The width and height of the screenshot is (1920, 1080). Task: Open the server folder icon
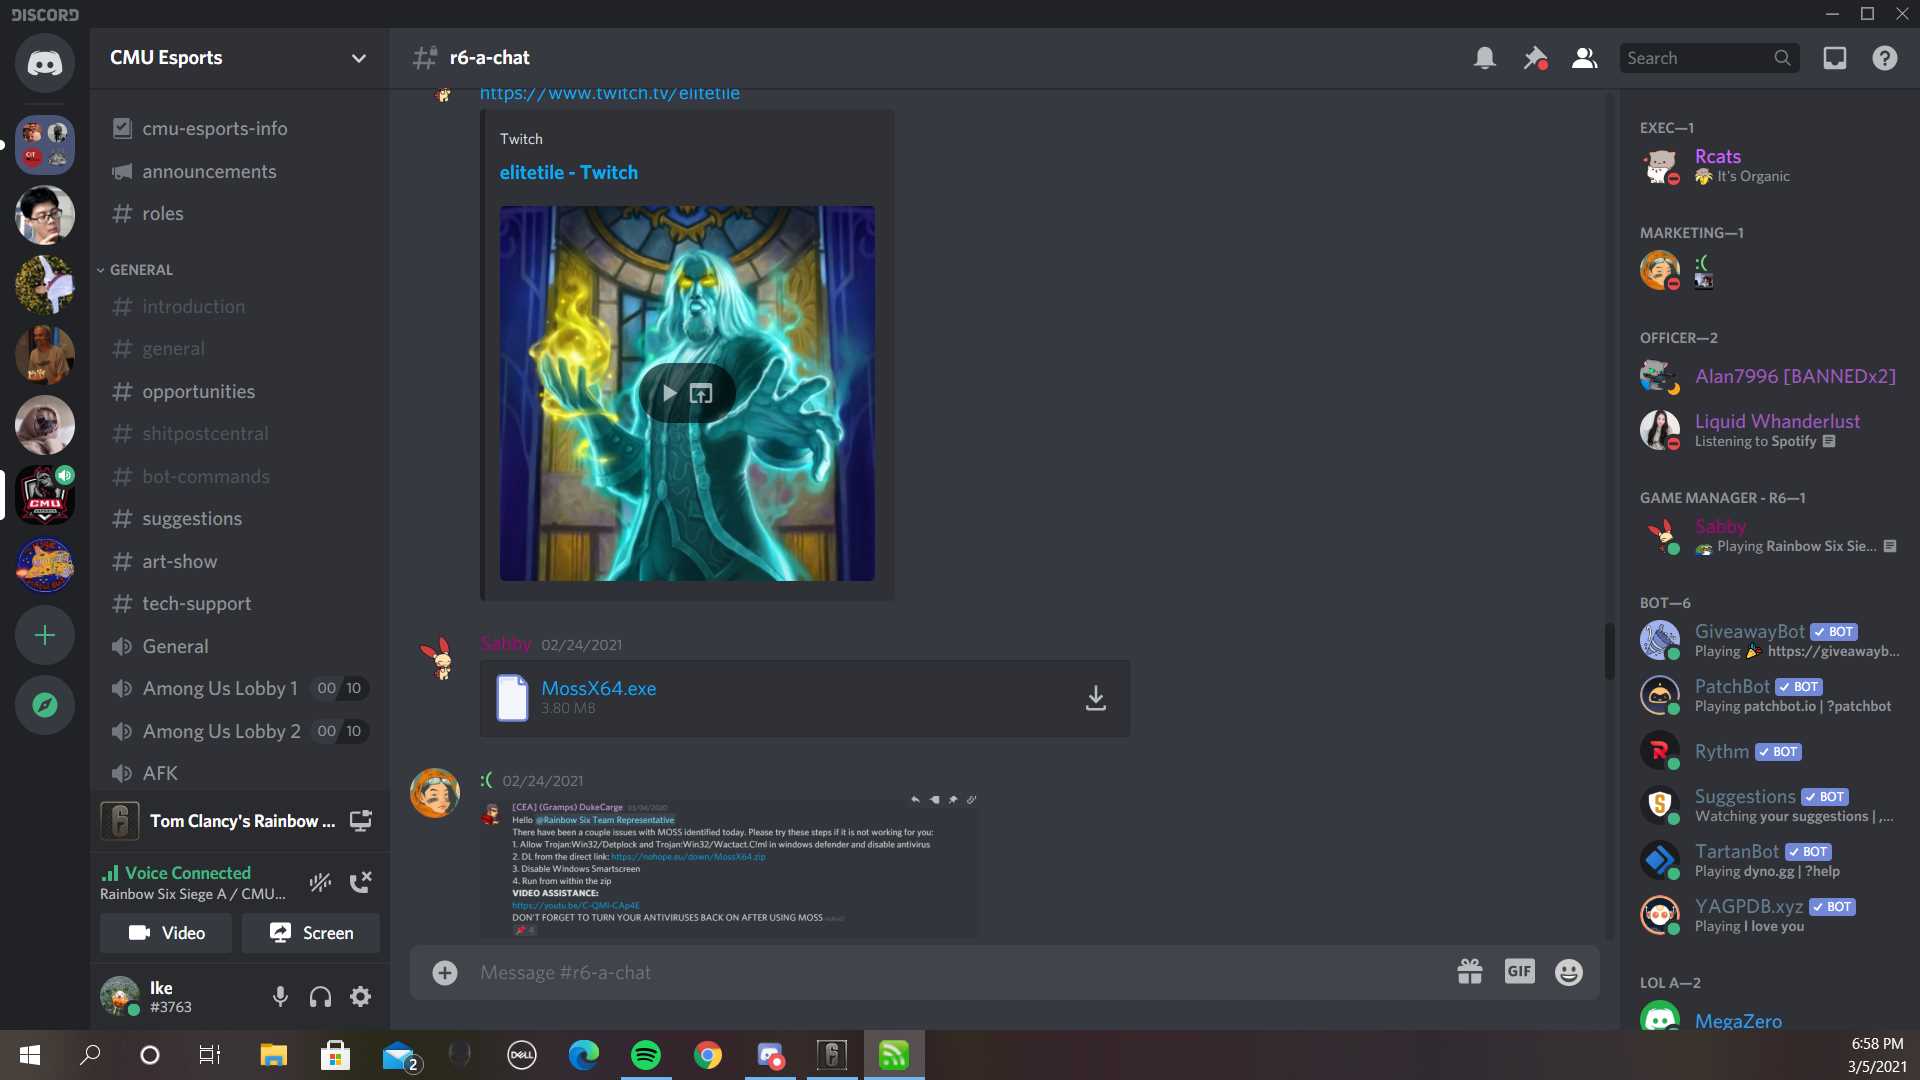[44, 145]
